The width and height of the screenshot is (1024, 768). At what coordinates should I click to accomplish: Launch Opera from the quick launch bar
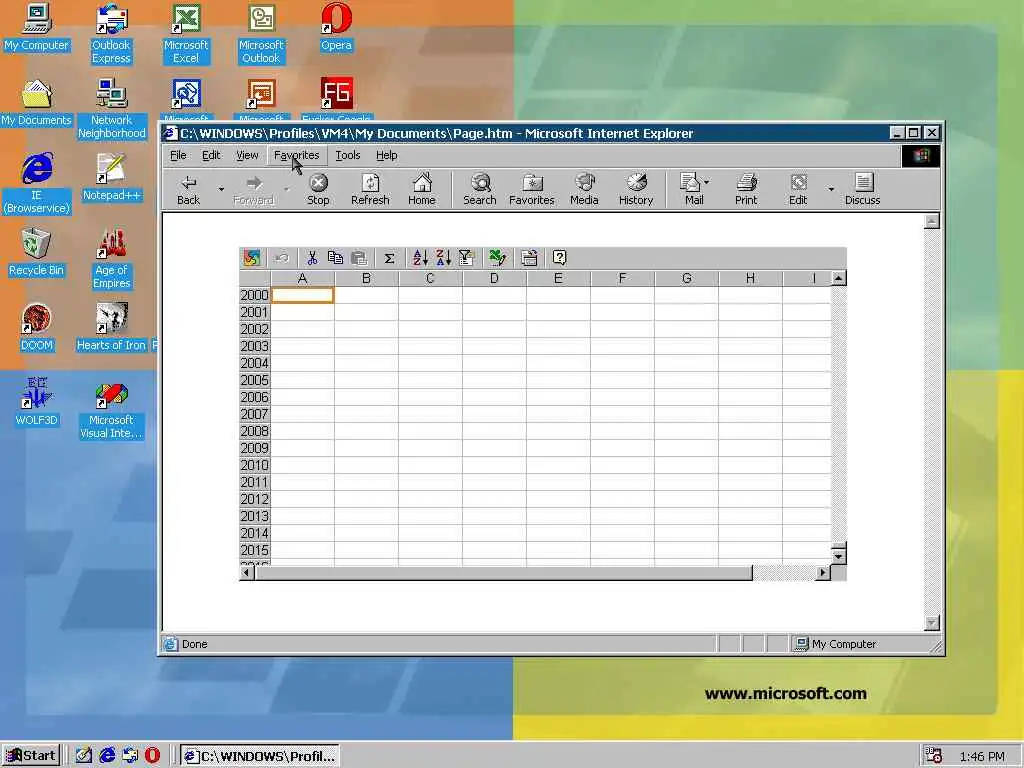point(152,756)
